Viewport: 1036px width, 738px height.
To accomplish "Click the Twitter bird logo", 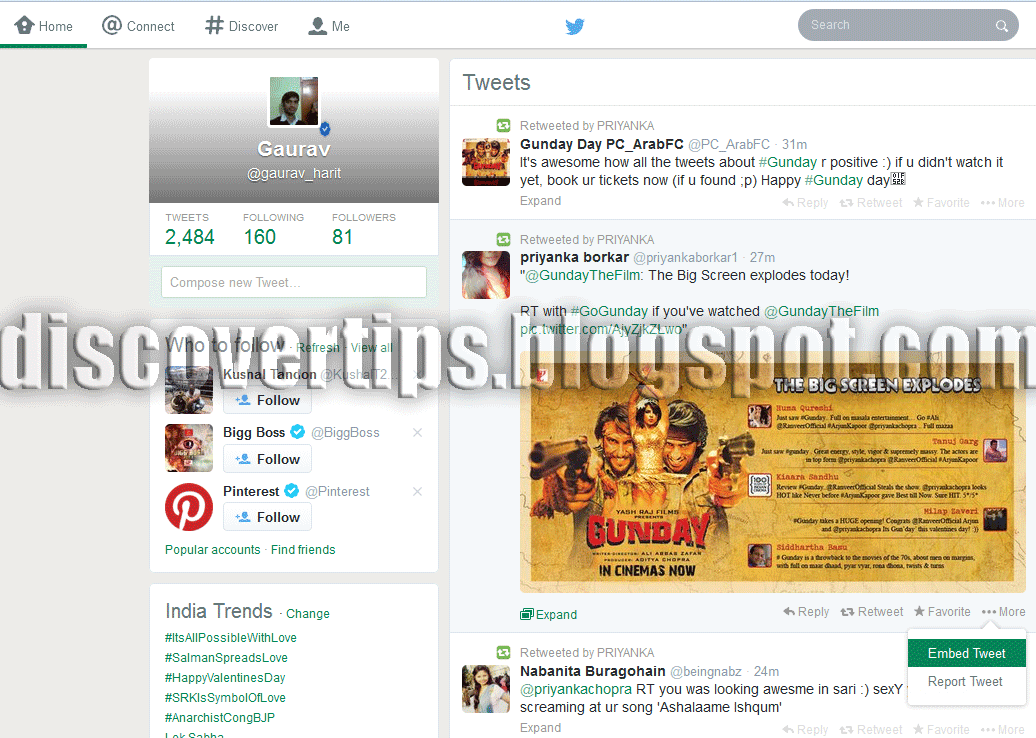I will click(x=575, y=26).
